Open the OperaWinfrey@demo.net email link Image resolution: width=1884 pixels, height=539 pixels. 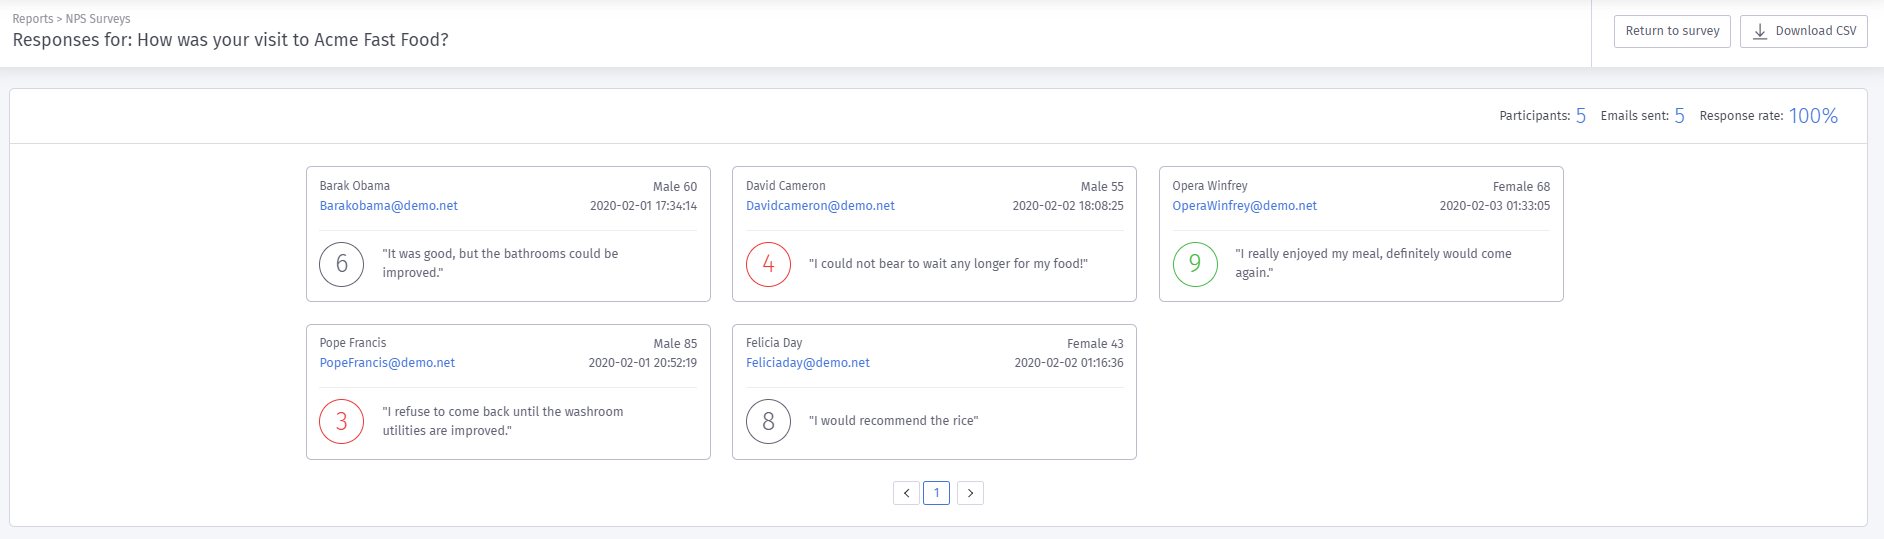click(1244, 206)
